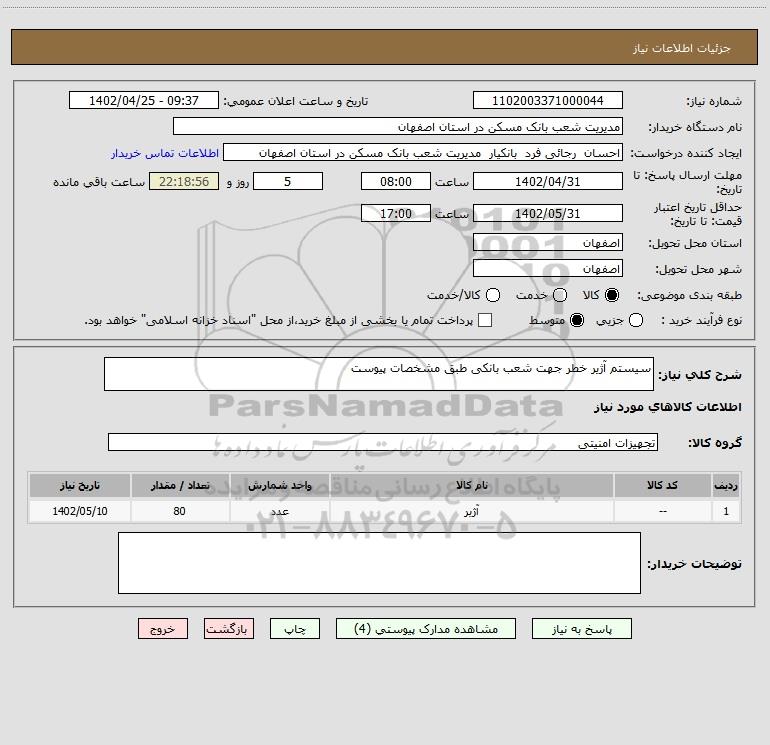Click the ردیف column header
The image size is (770, 745).
726,485
